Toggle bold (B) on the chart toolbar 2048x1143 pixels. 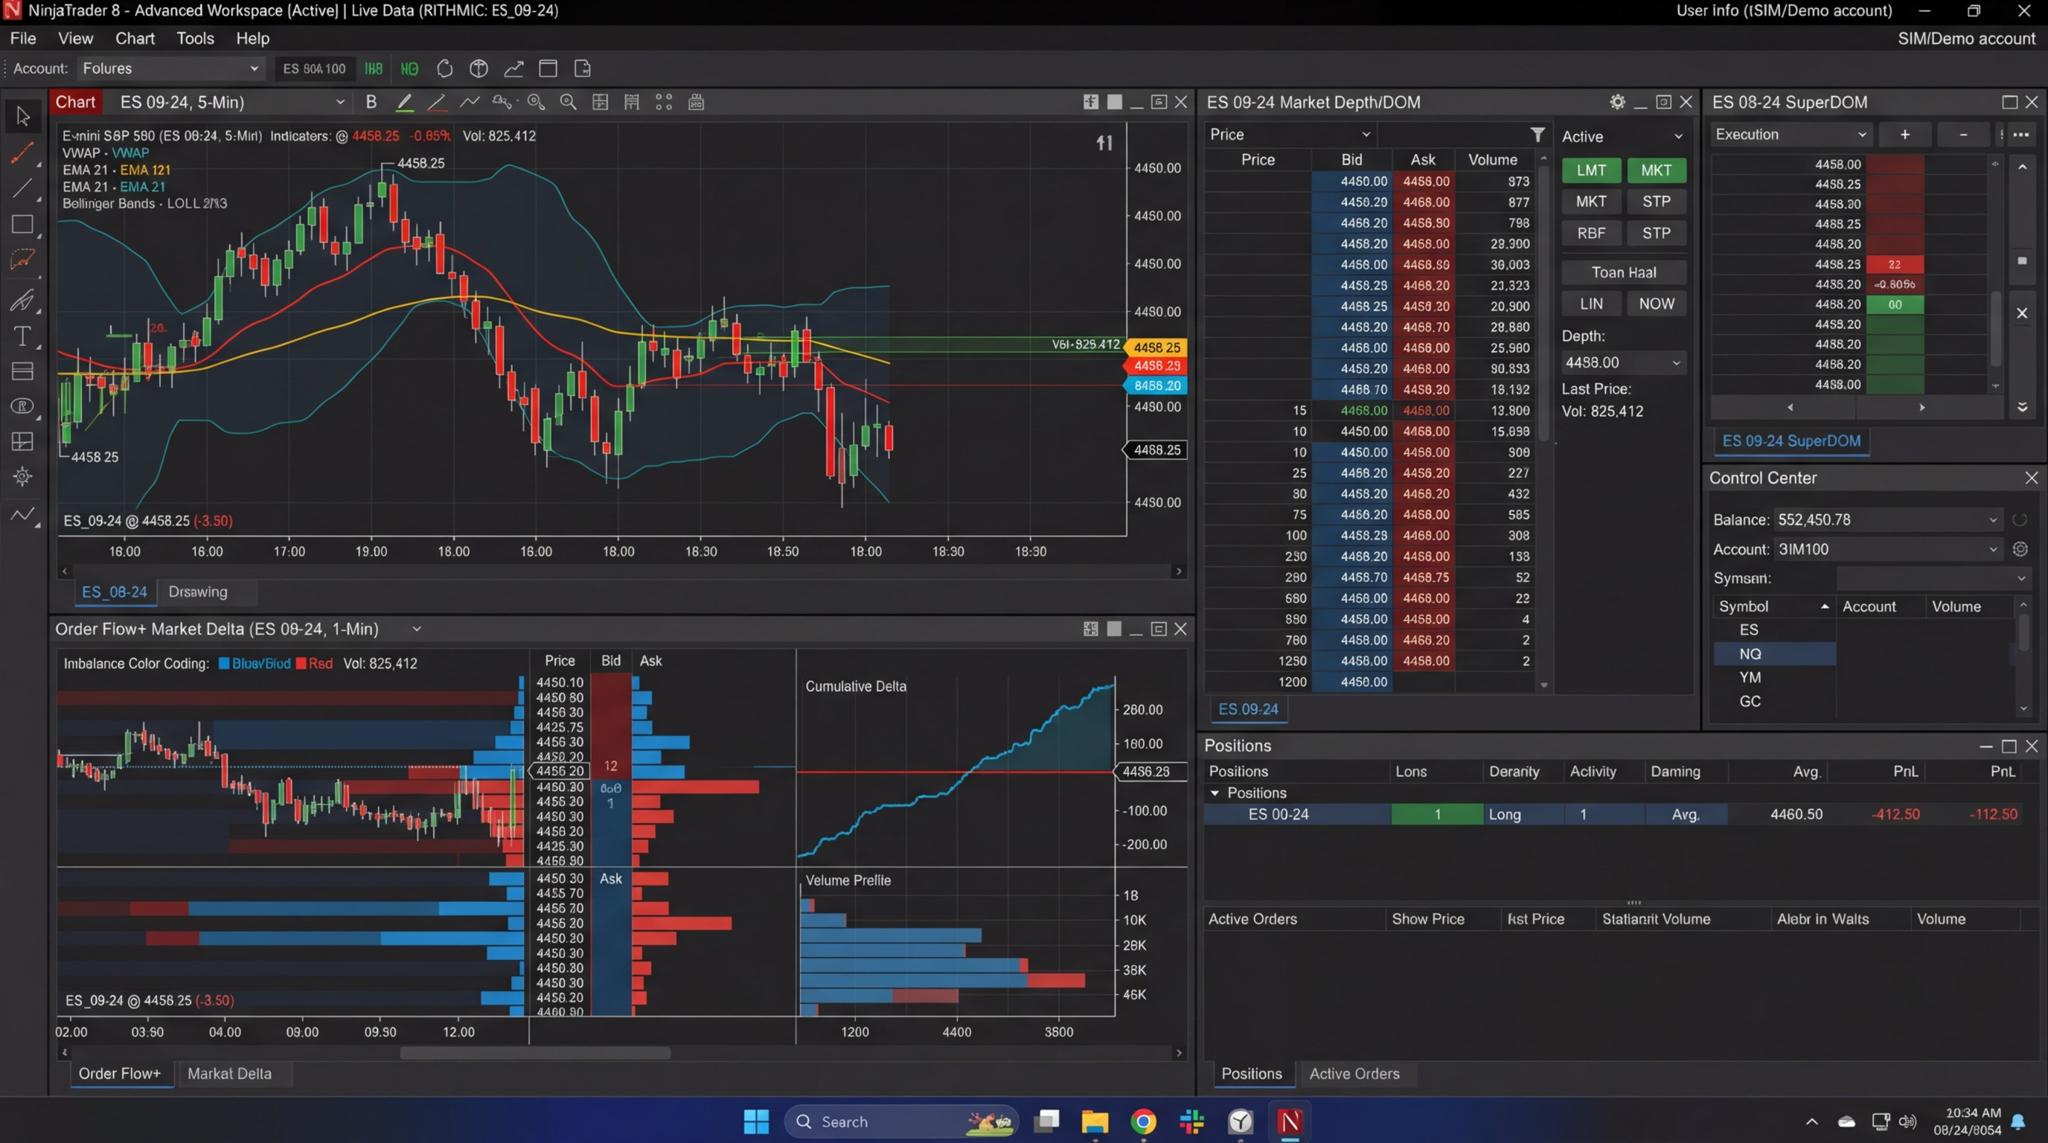(371, 102)
